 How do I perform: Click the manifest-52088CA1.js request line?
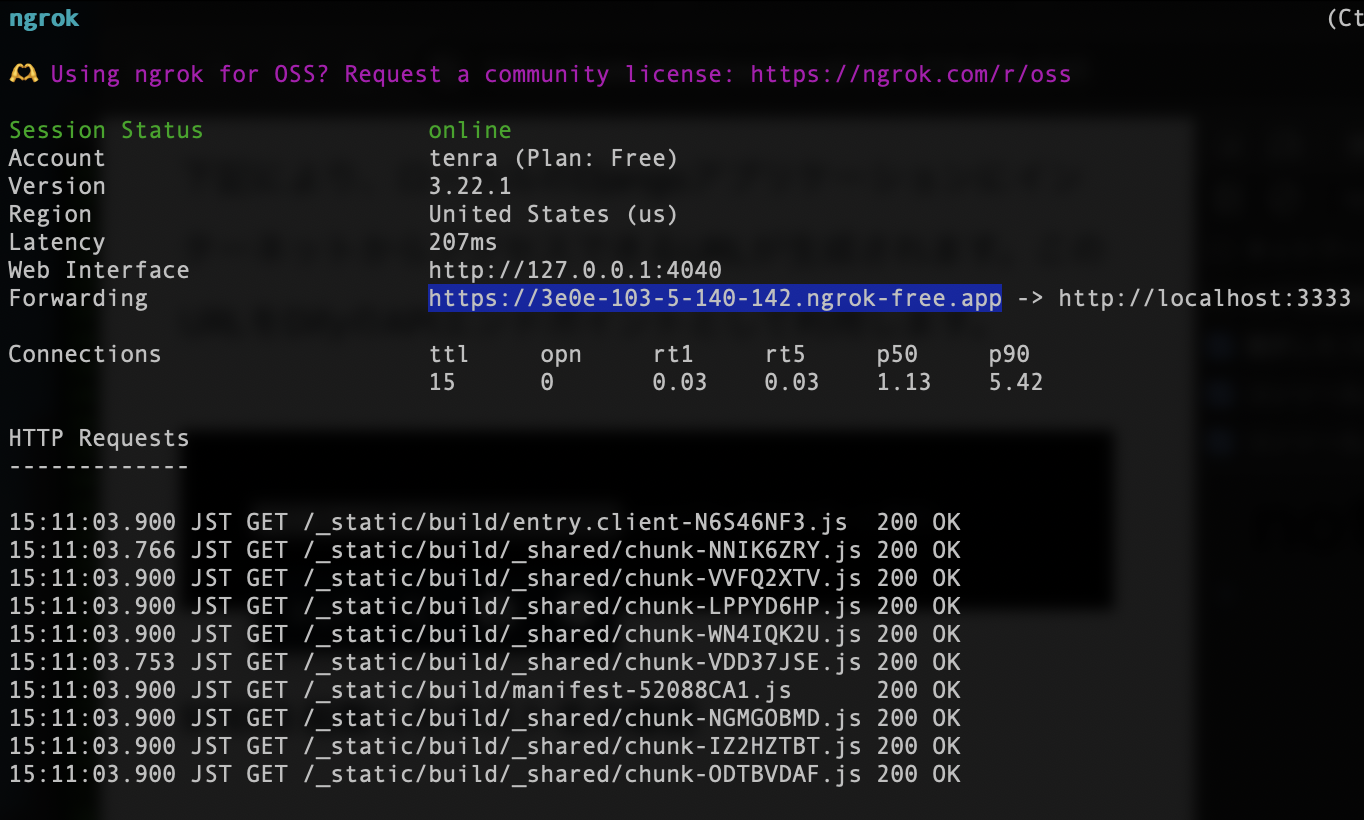tap(485, 690)
